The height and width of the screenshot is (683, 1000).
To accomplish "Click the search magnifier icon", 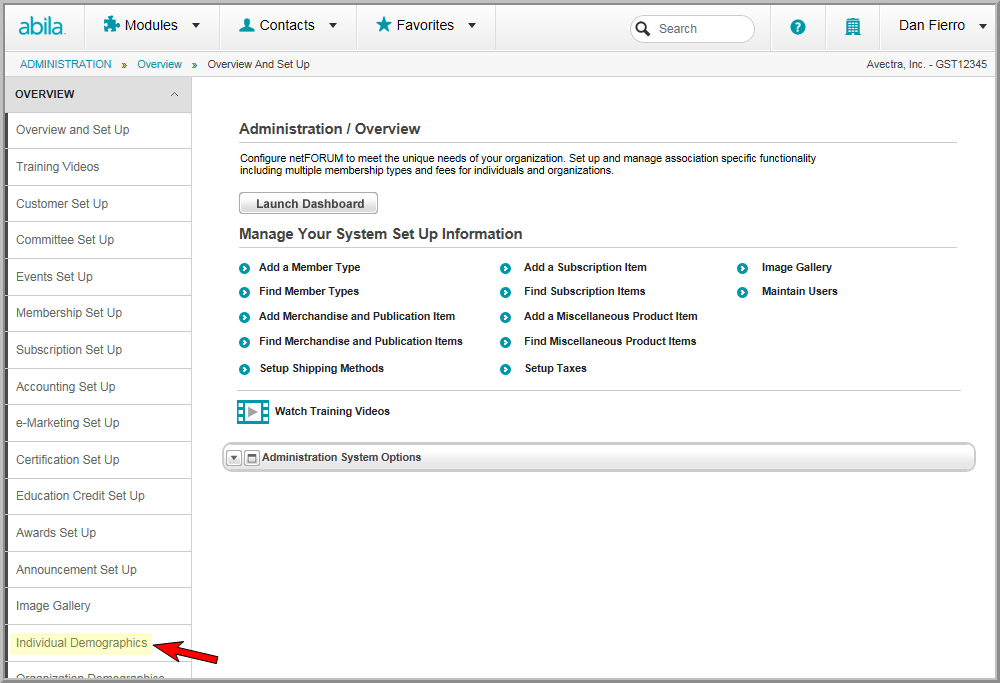I will (x=643, y=29).
